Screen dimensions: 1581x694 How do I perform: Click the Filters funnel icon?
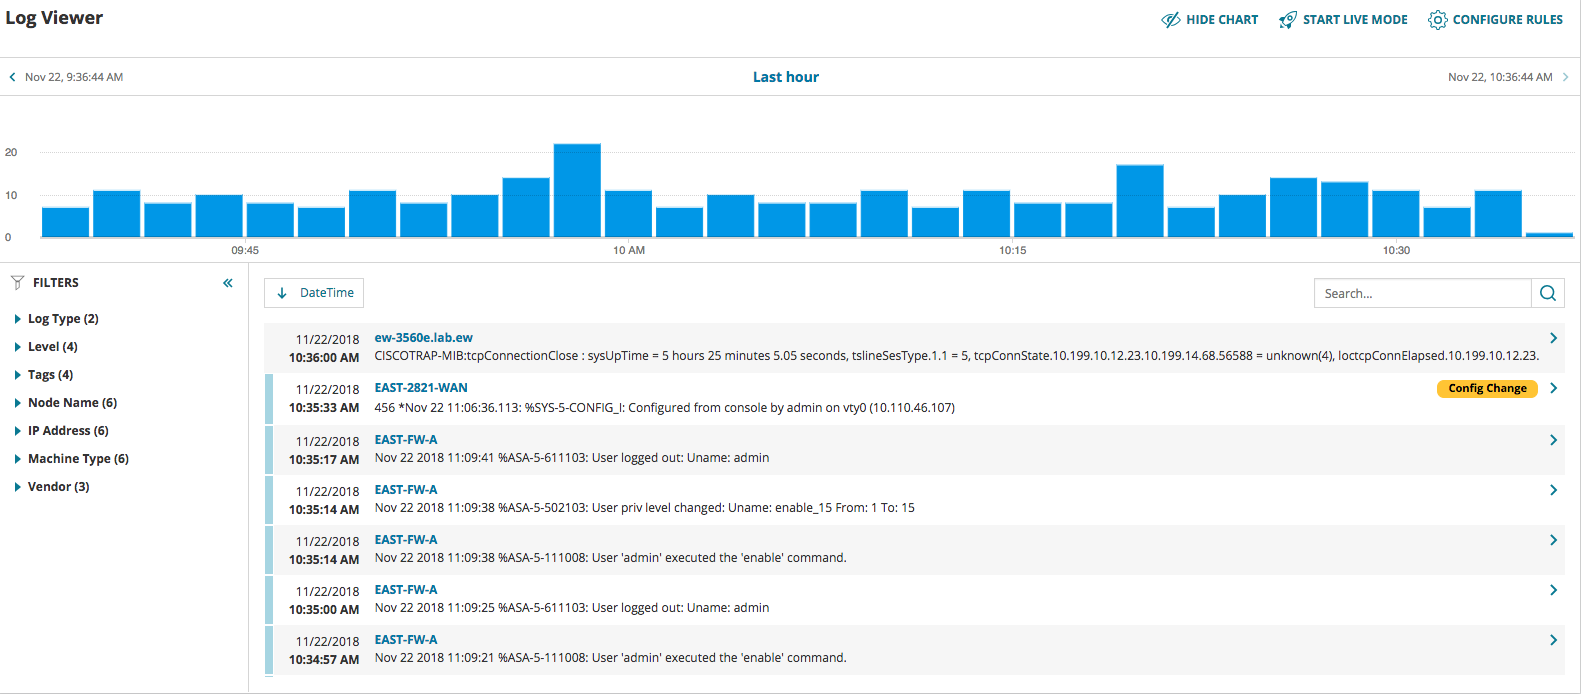coord(17,283)
